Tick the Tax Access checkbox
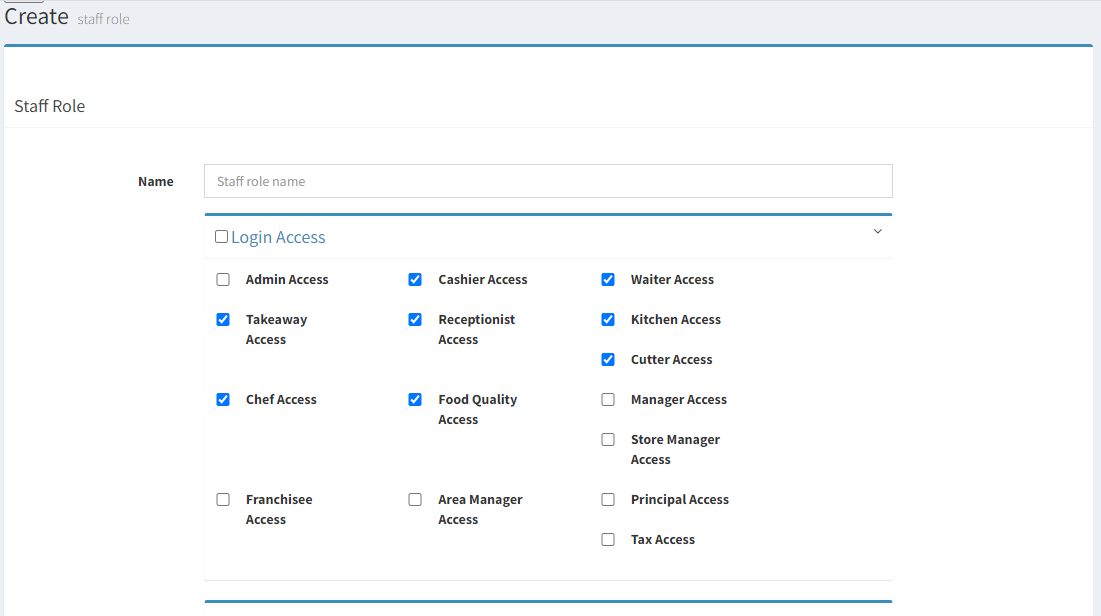1101x616 pixels. click(x=608, y=539)
